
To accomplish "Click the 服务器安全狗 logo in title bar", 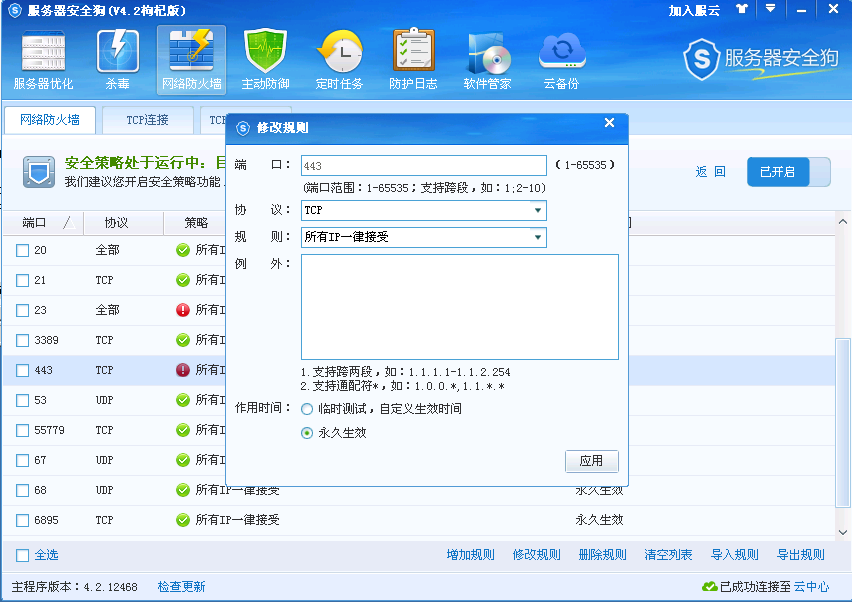I will point(15,10).
